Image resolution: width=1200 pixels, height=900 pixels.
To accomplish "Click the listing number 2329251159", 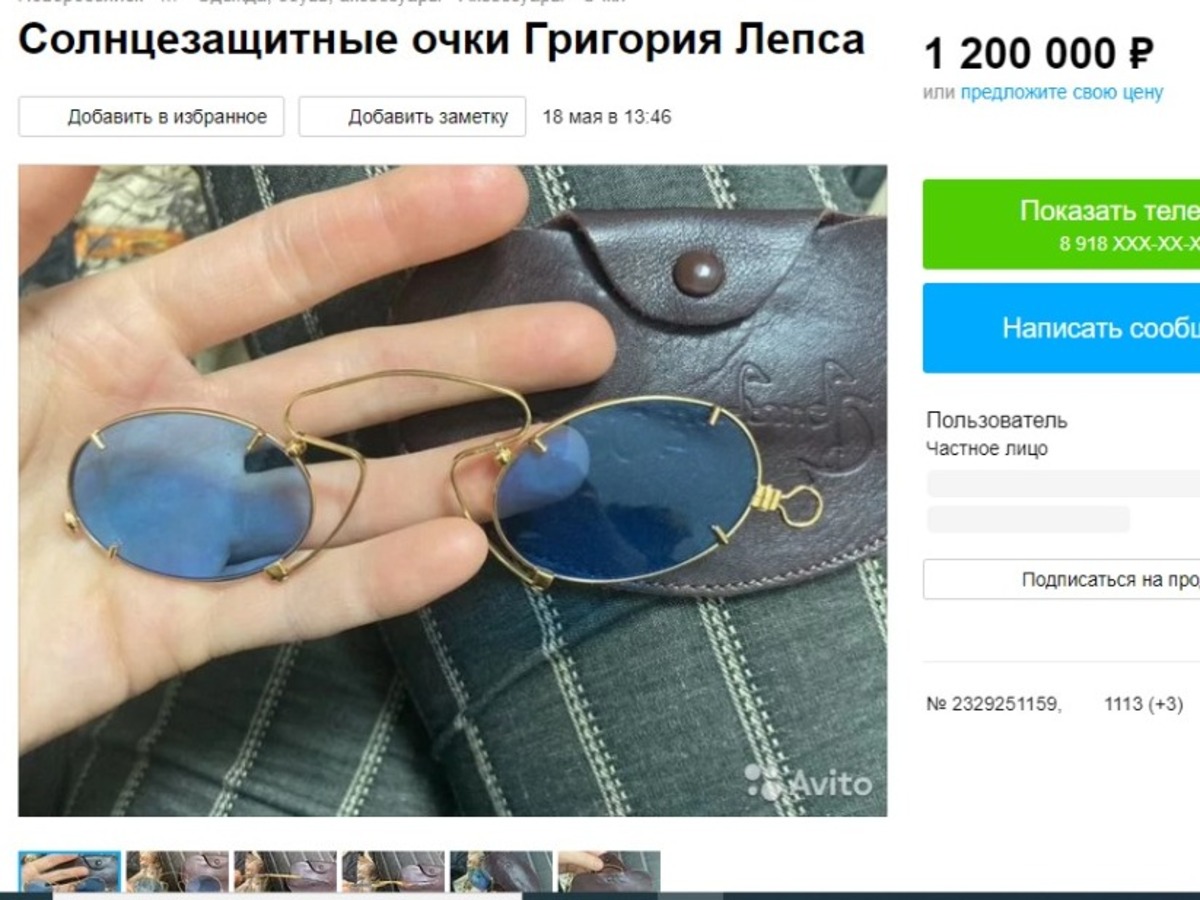I will 993,704.
